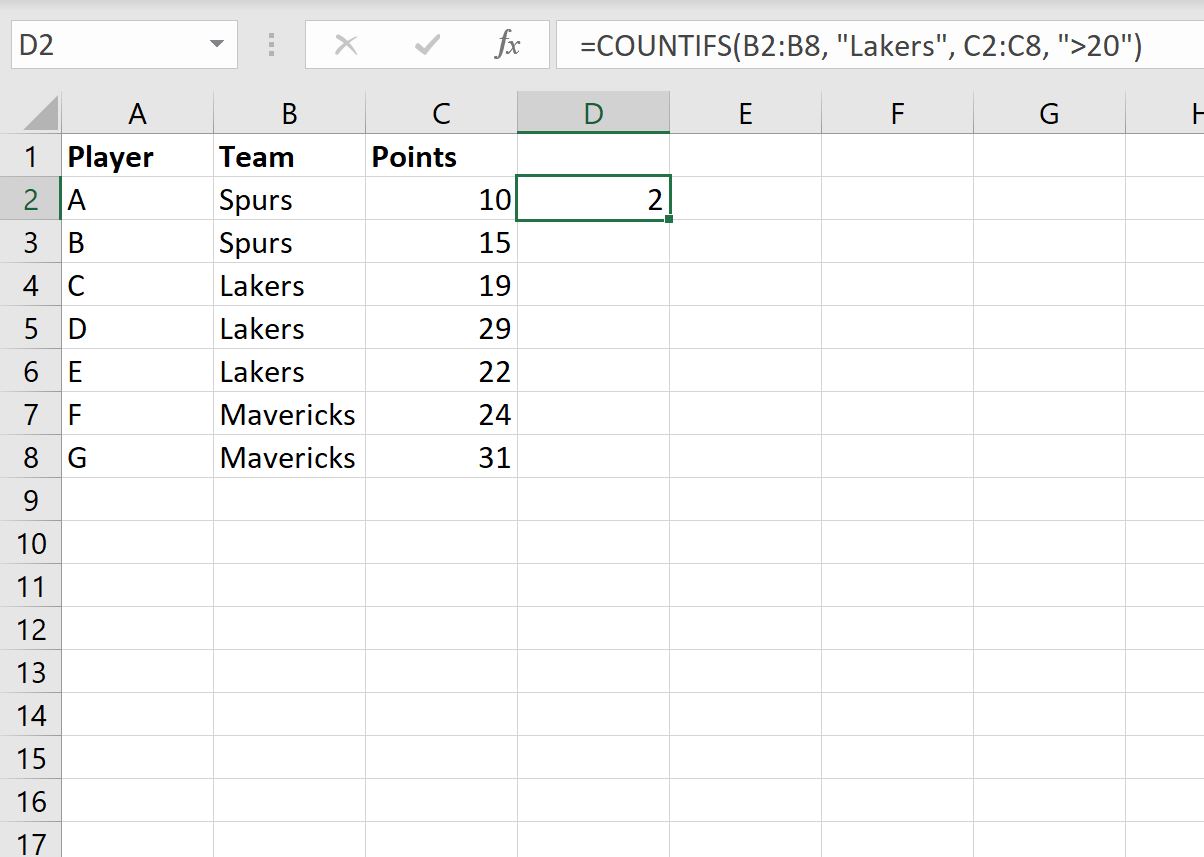Select player G cell

(138, 457)
